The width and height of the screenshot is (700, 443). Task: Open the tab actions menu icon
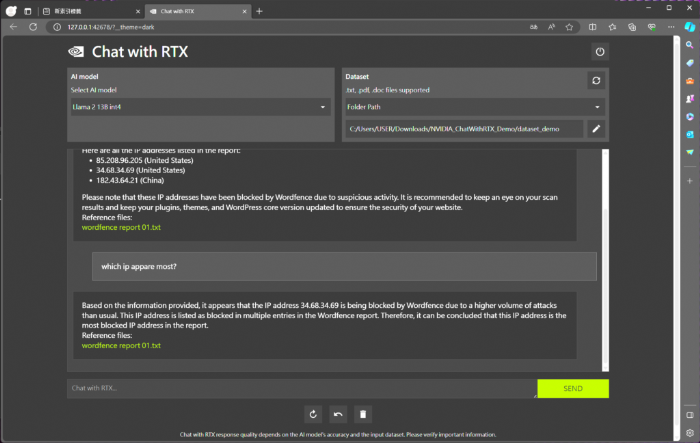[28, 11]
